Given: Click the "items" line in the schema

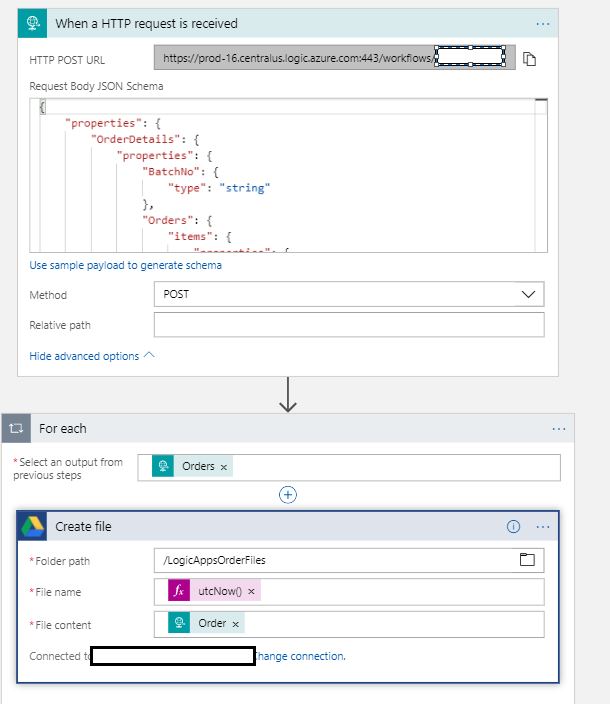Looking at the screenshot, I should pyautogui.click(x=200, y=236).
